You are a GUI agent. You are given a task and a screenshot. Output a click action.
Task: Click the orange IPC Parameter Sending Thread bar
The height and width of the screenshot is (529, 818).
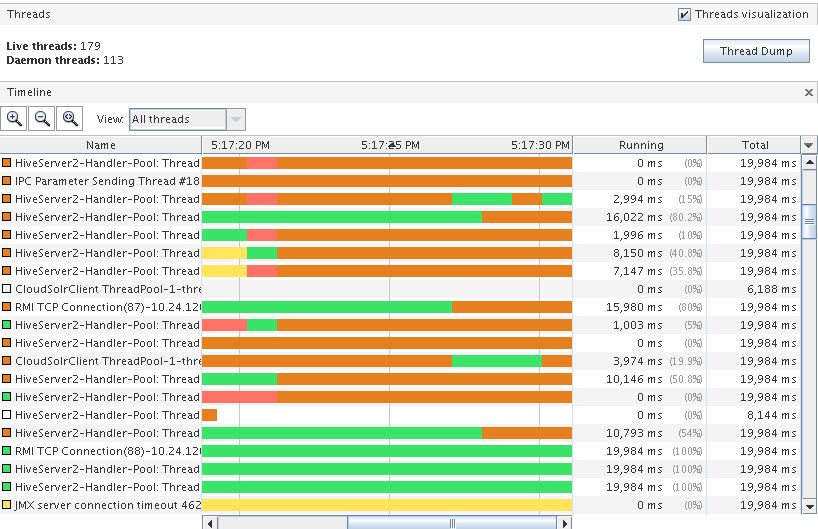(x=387, y=181)
